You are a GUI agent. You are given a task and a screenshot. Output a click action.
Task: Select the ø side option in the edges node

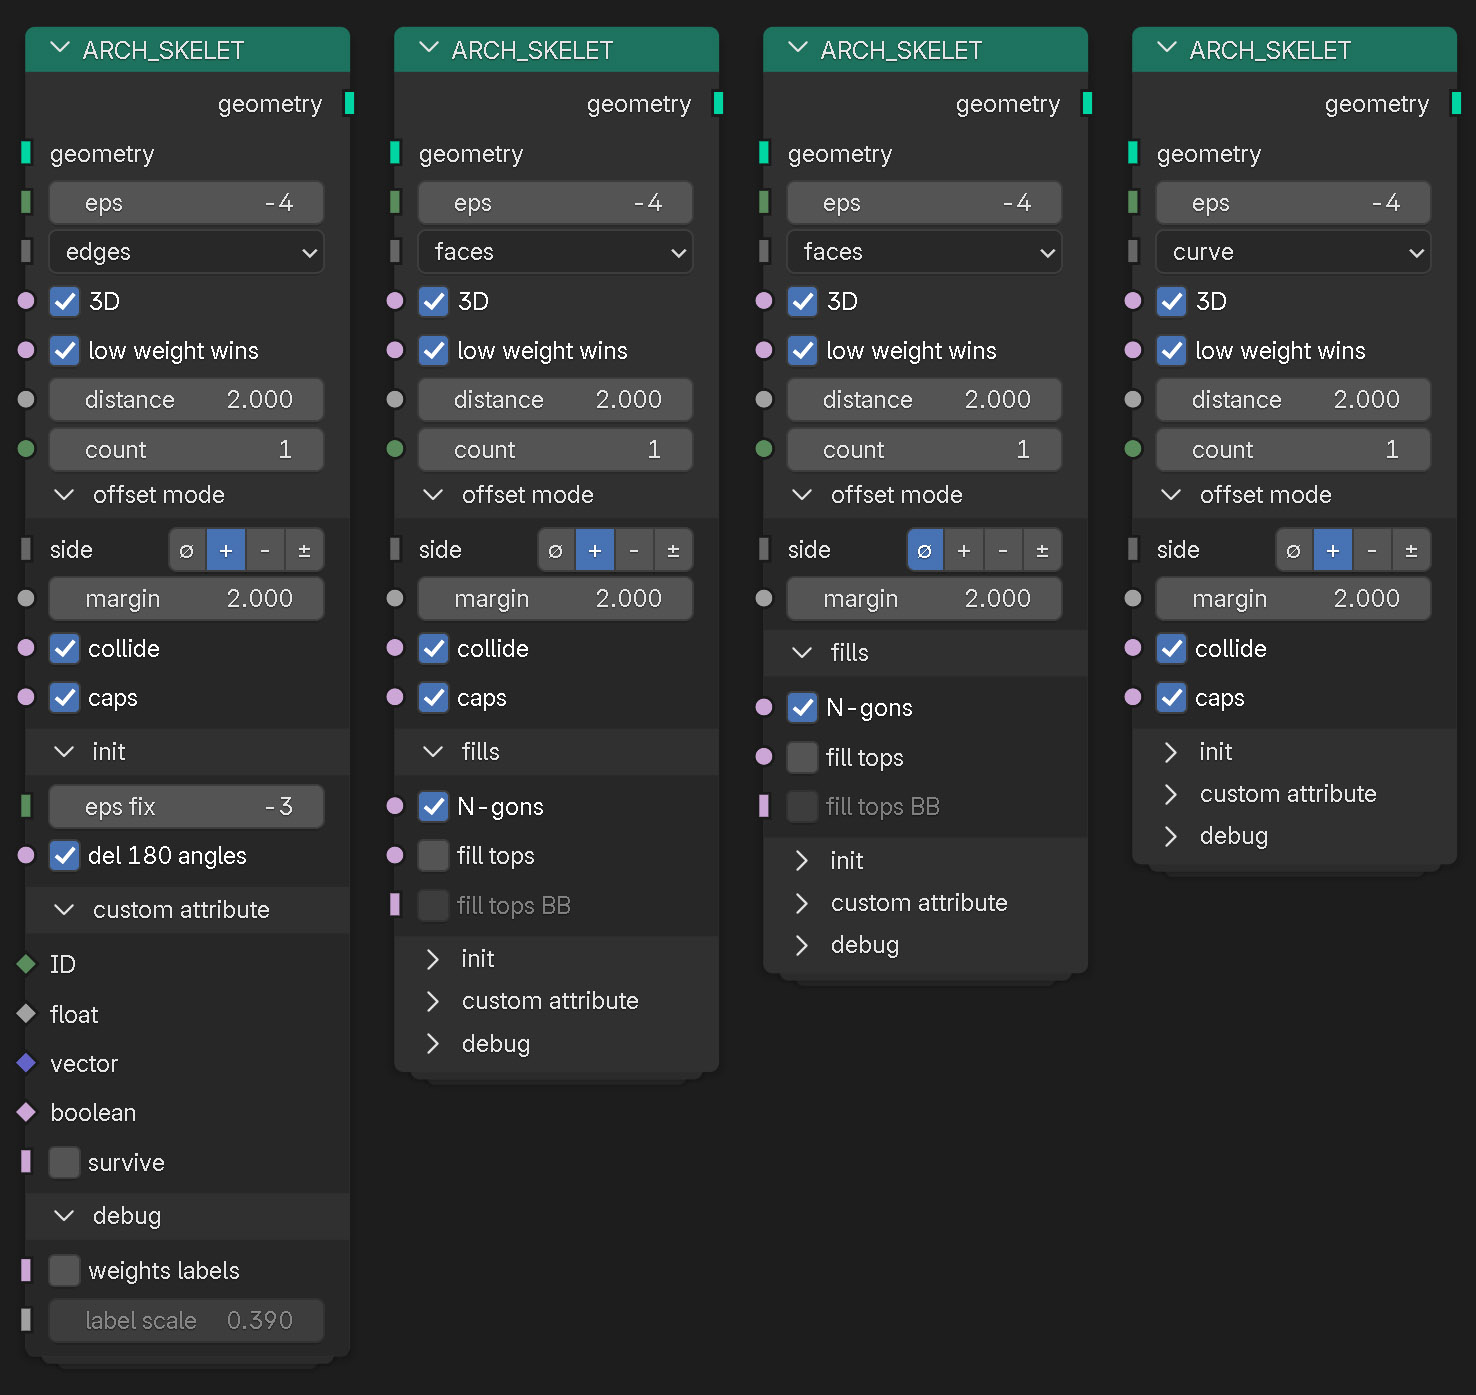pyautogui.click(x=187, y=550)
